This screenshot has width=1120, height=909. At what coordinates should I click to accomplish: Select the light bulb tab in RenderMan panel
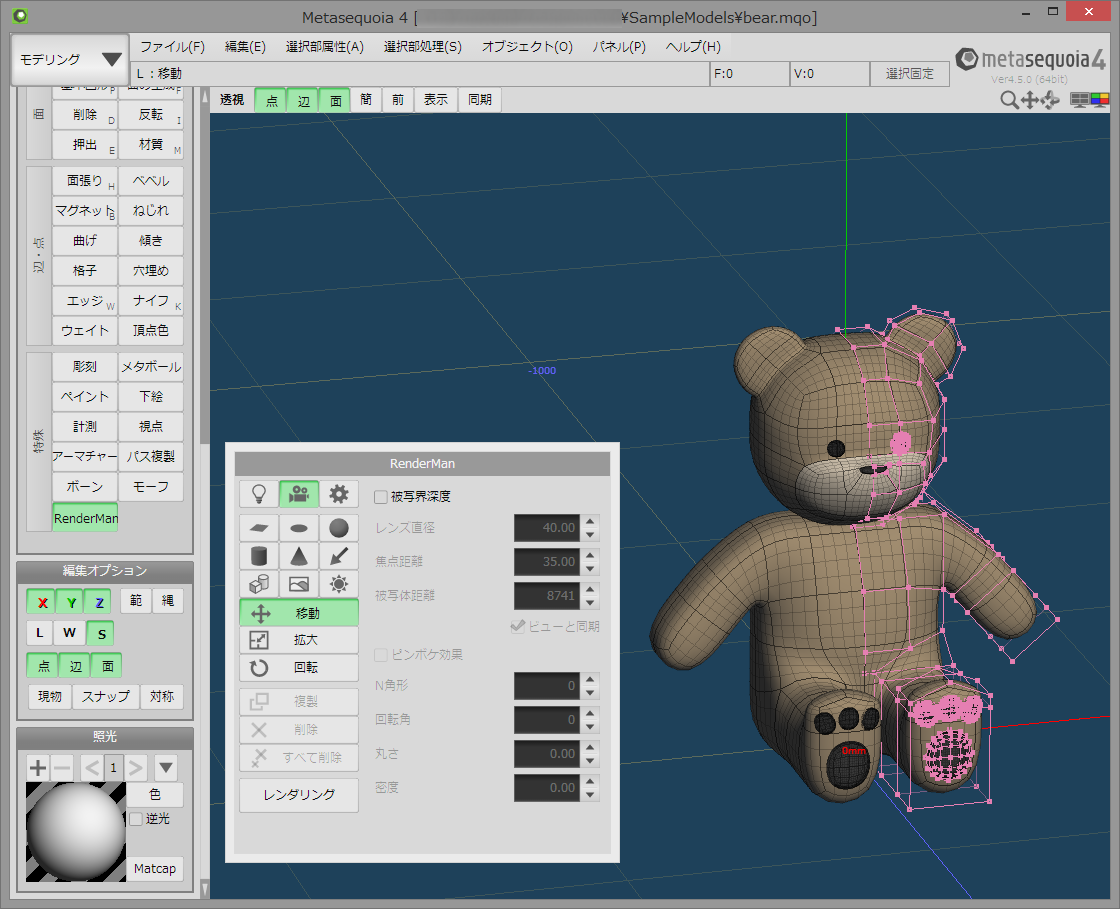pos(259,493)
